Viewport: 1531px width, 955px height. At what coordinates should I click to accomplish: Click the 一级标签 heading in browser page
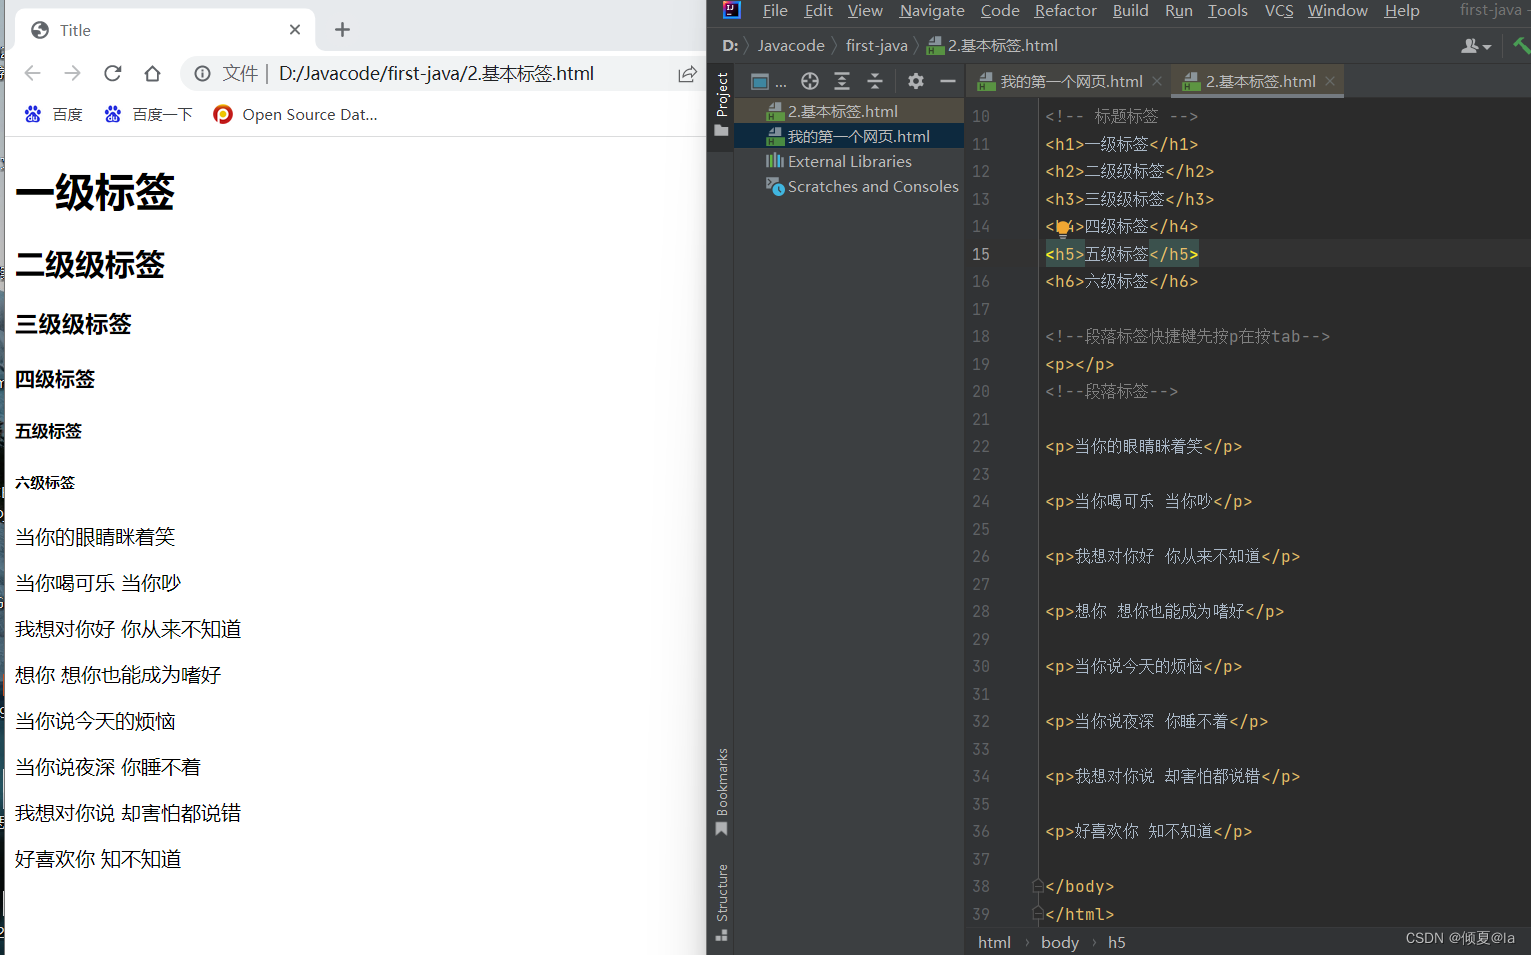coord(95,192)
